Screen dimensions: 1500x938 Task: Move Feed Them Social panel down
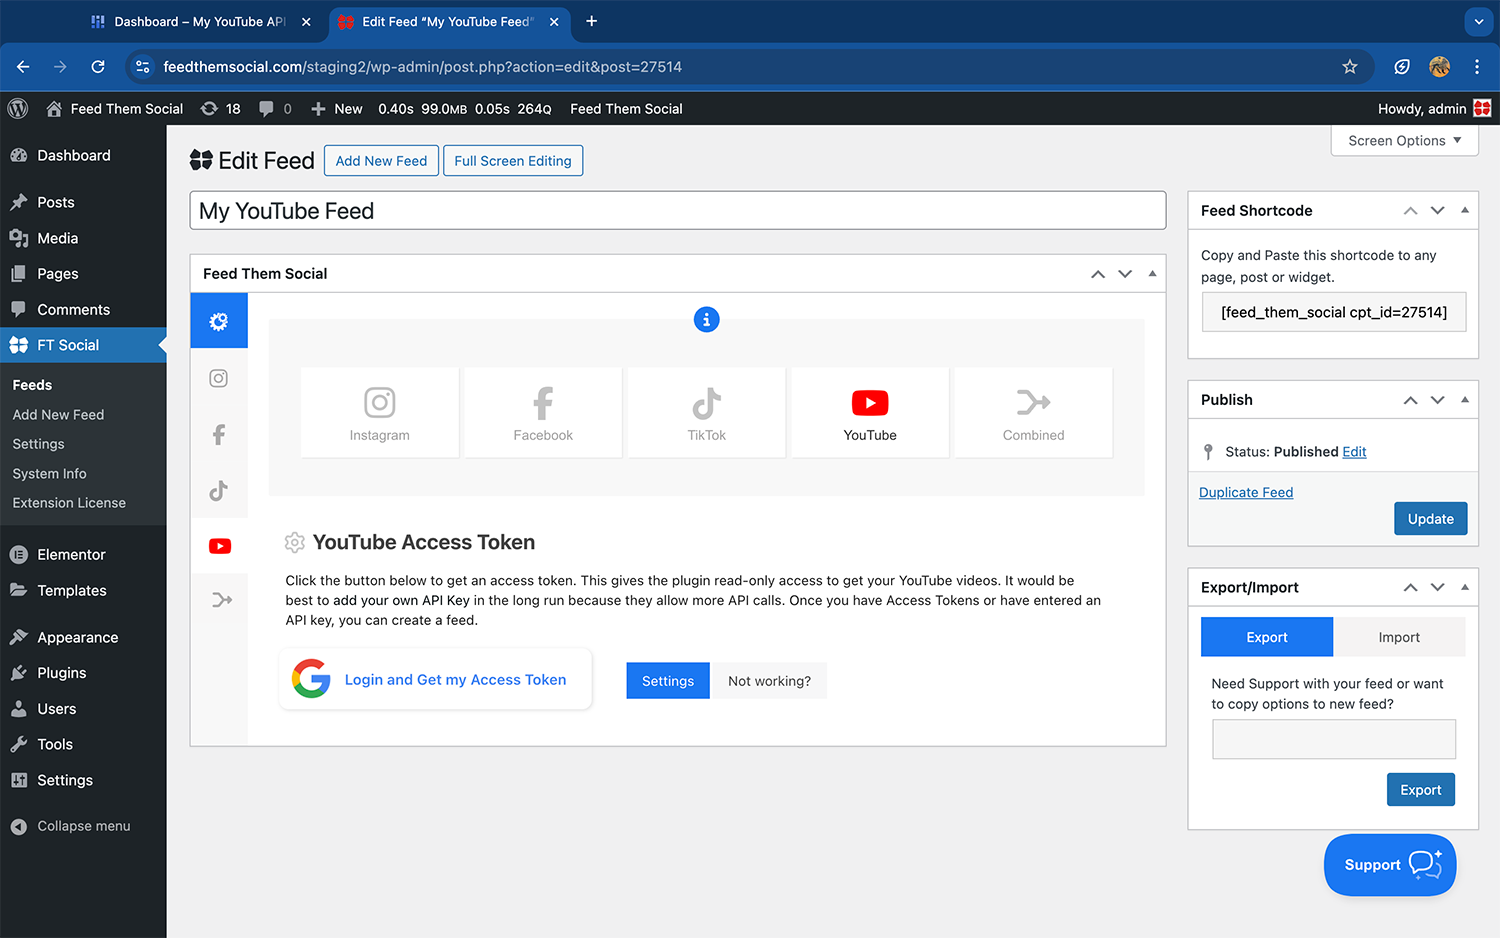(1125, 274)
